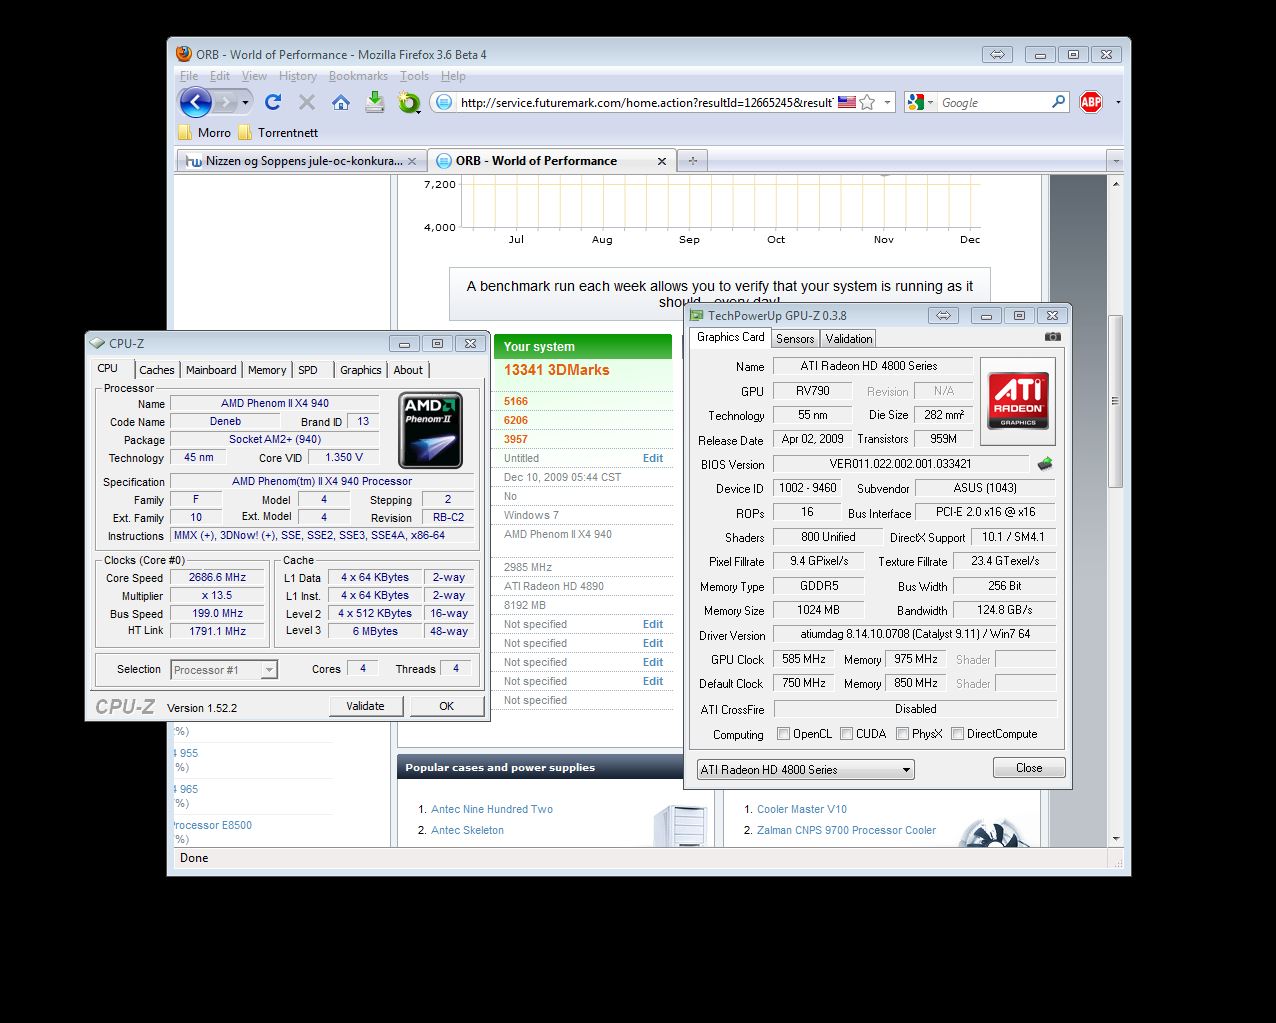Open the address bar history dropdown
The image size is (1276, 1023).
pos(887,102)
